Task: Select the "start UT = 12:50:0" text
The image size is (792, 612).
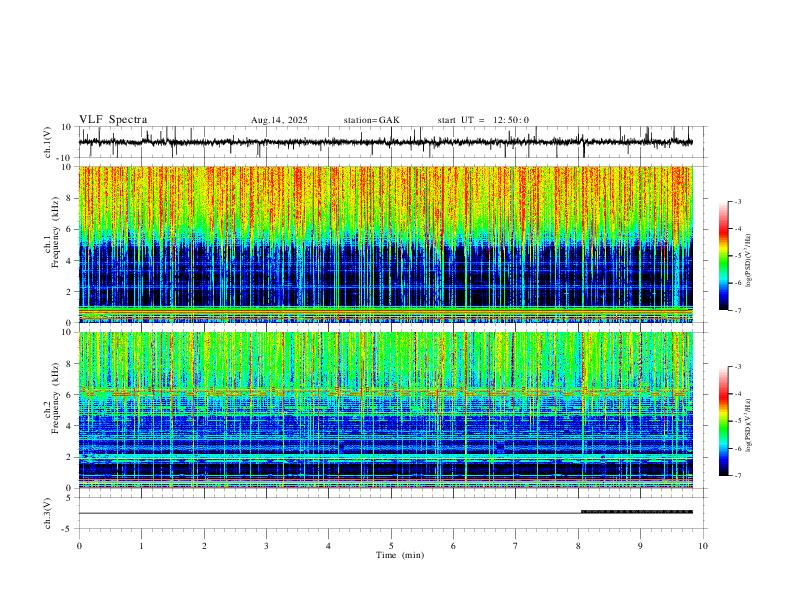Action: pyautogui.click(x=483, y=120)
